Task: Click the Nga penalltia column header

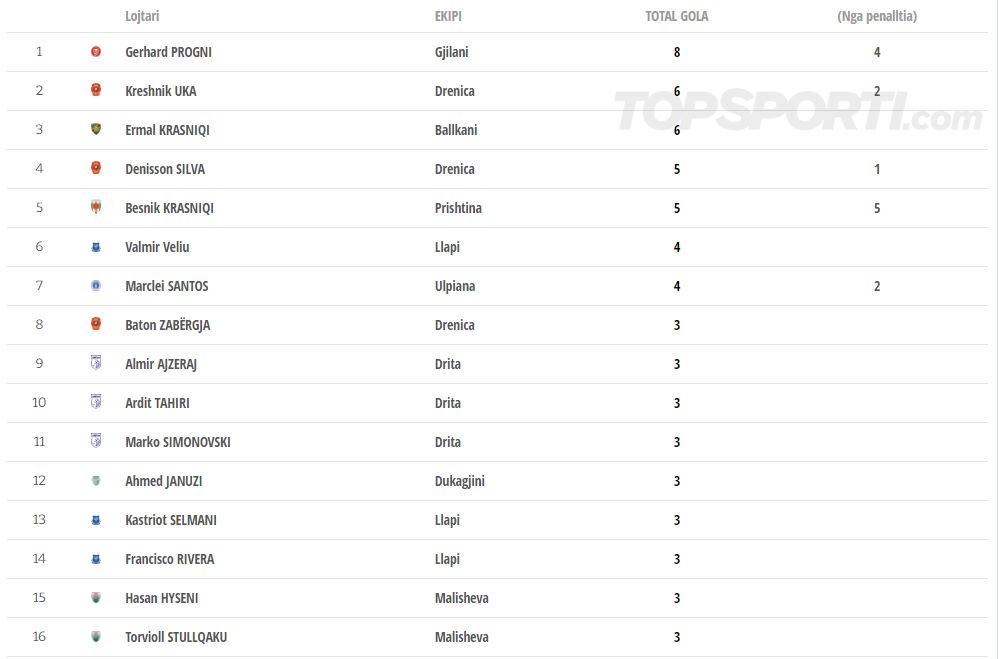Action: coord(877,16)
